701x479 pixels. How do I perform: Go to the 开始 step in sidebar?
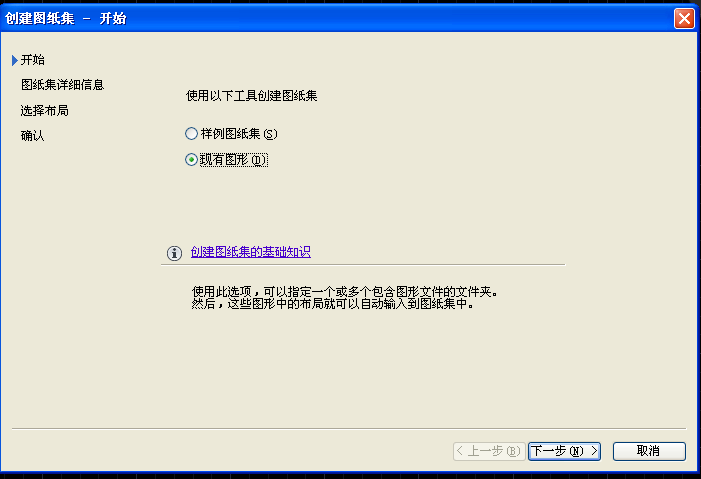tap(33, 61)
